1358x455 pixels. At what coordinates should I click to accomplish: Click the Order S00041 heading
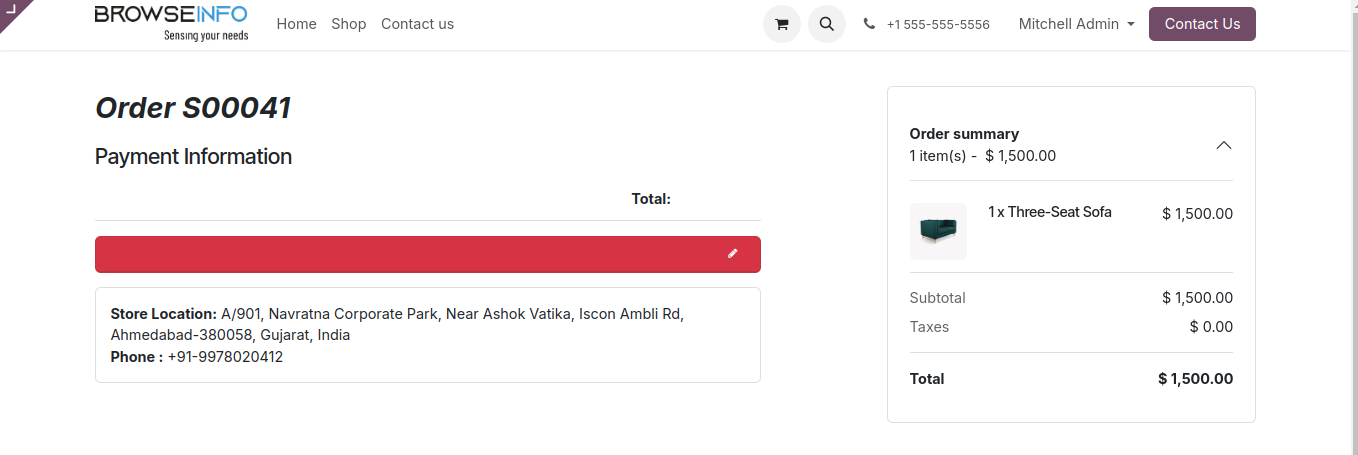[x=193, y=108]
